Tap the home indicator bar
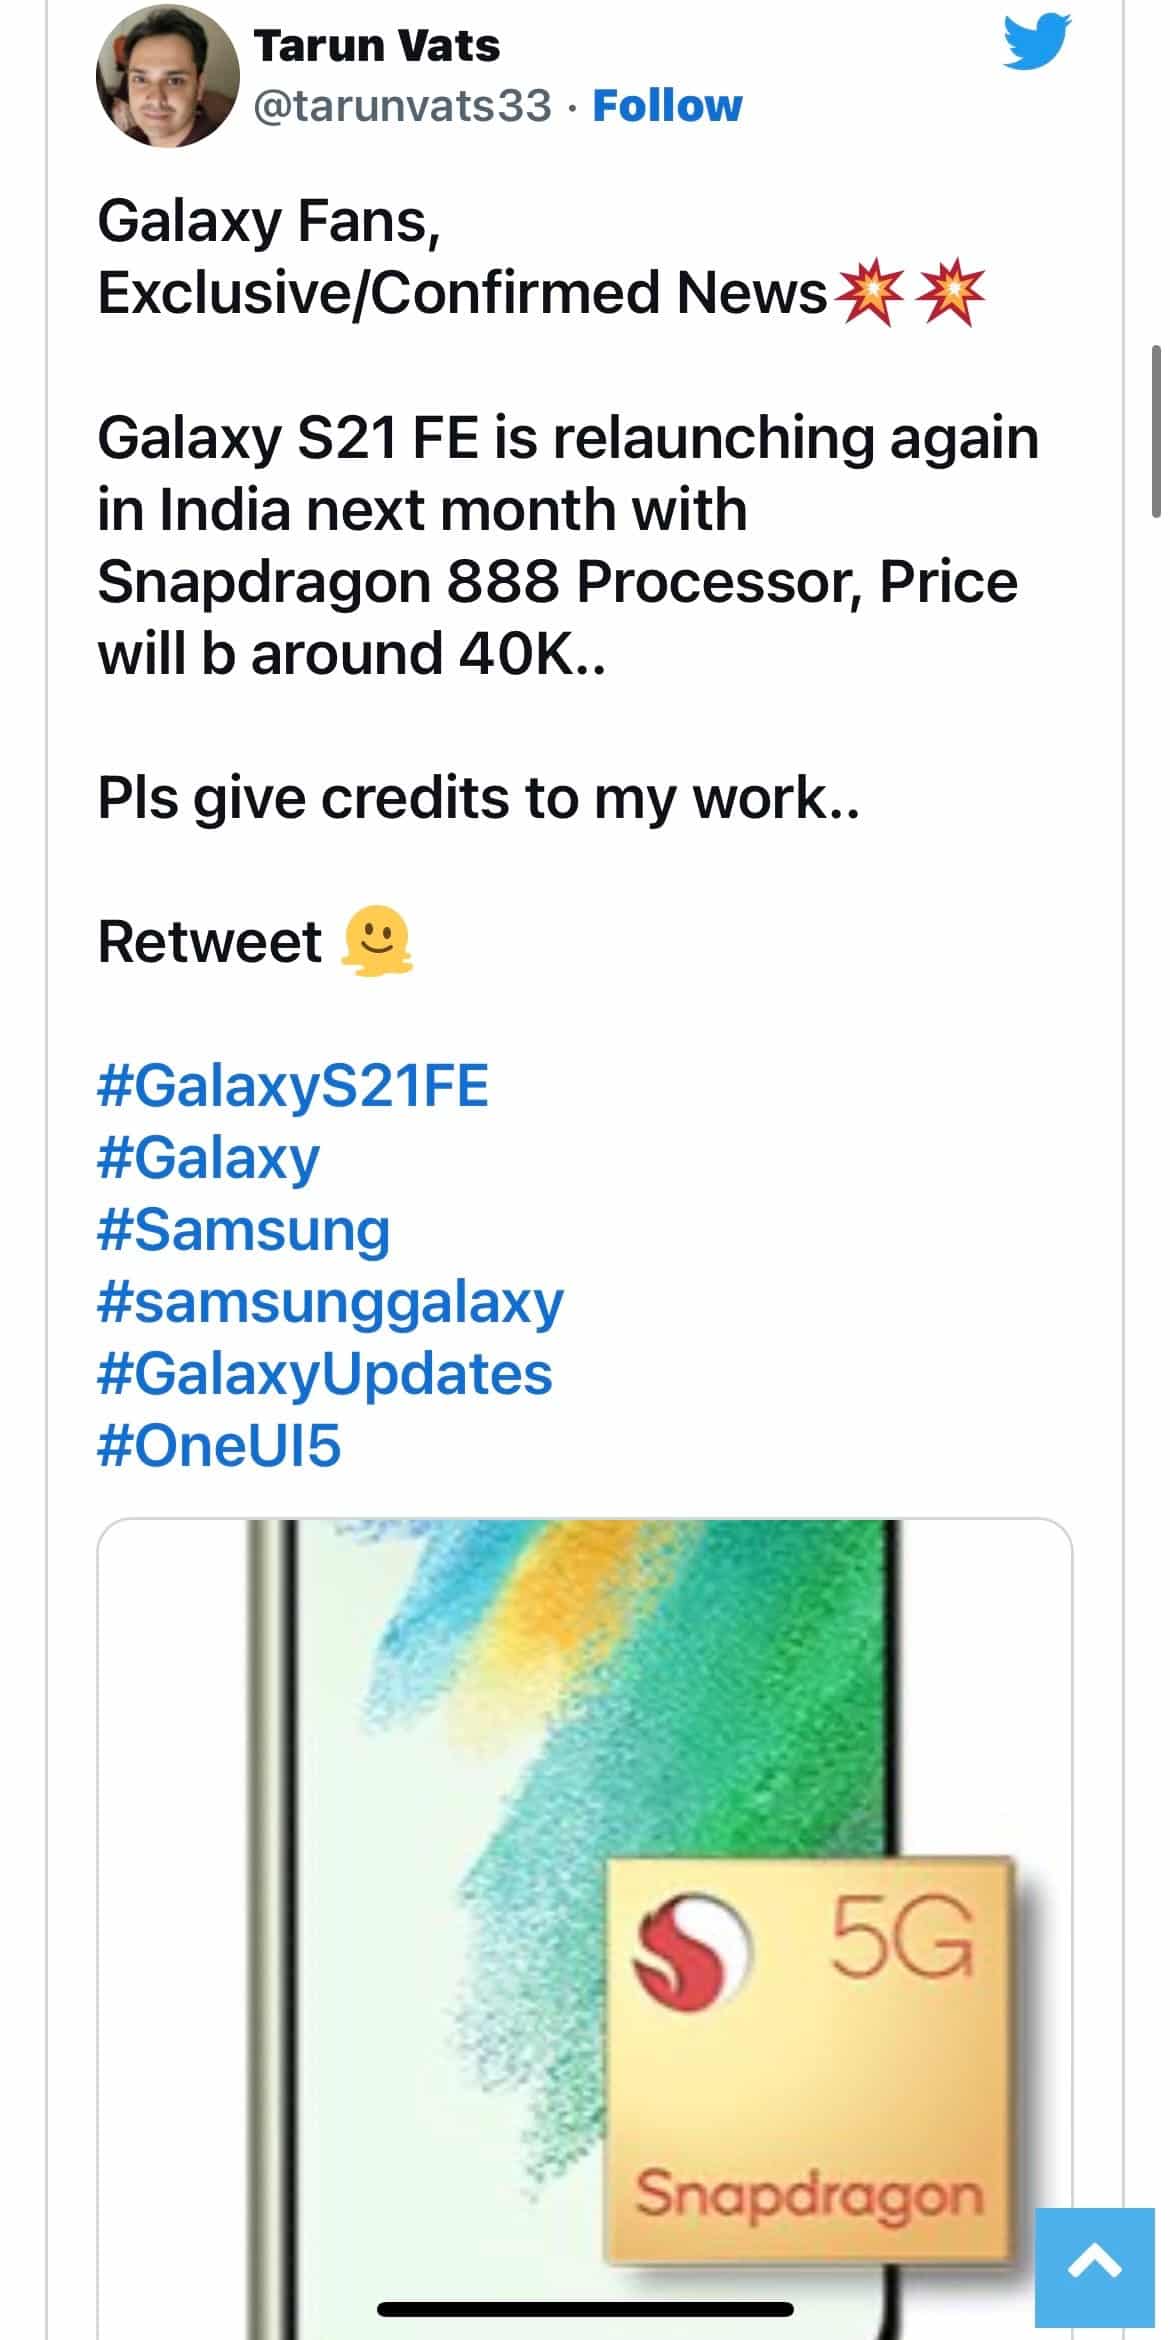1170x2340 pixels. [x=585, y=2310]
